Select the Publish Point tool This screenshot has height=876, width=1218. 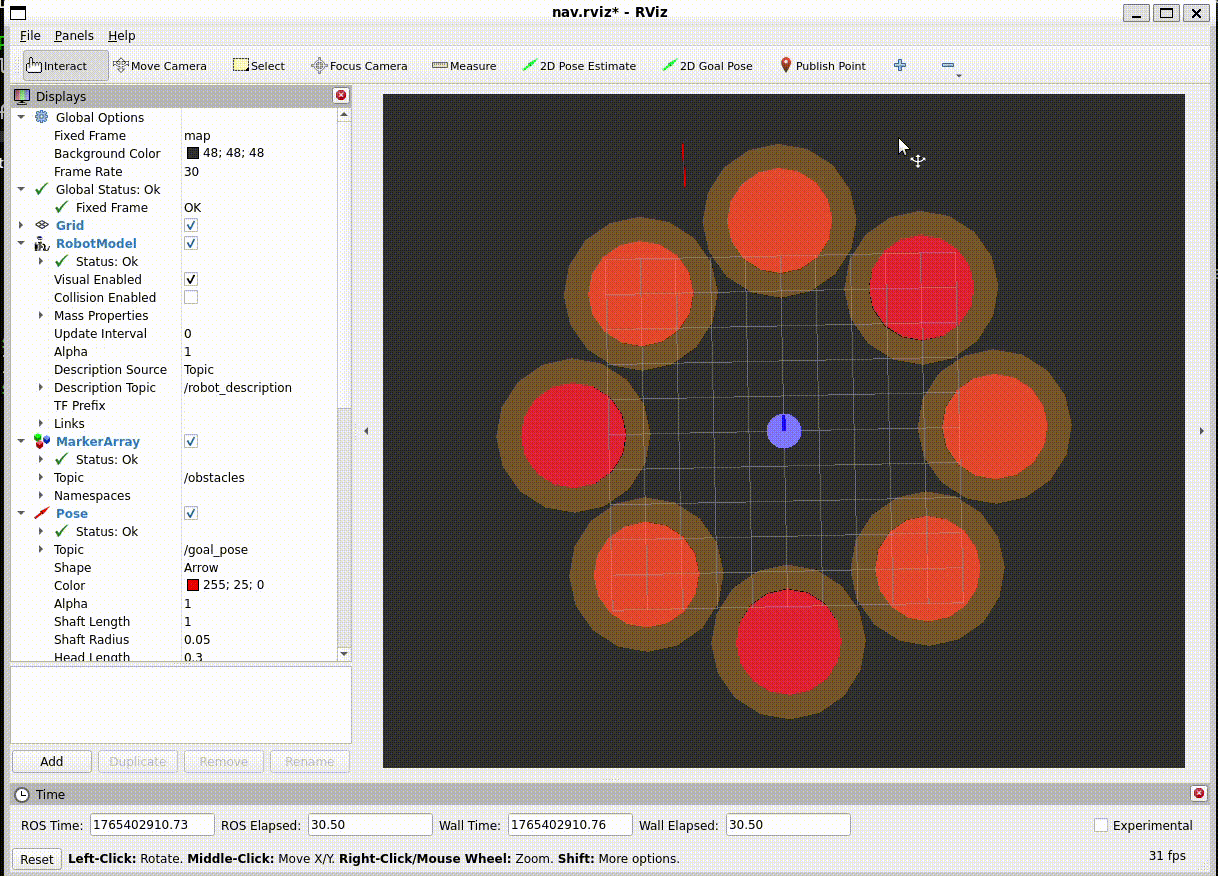(x=822, y=65)
